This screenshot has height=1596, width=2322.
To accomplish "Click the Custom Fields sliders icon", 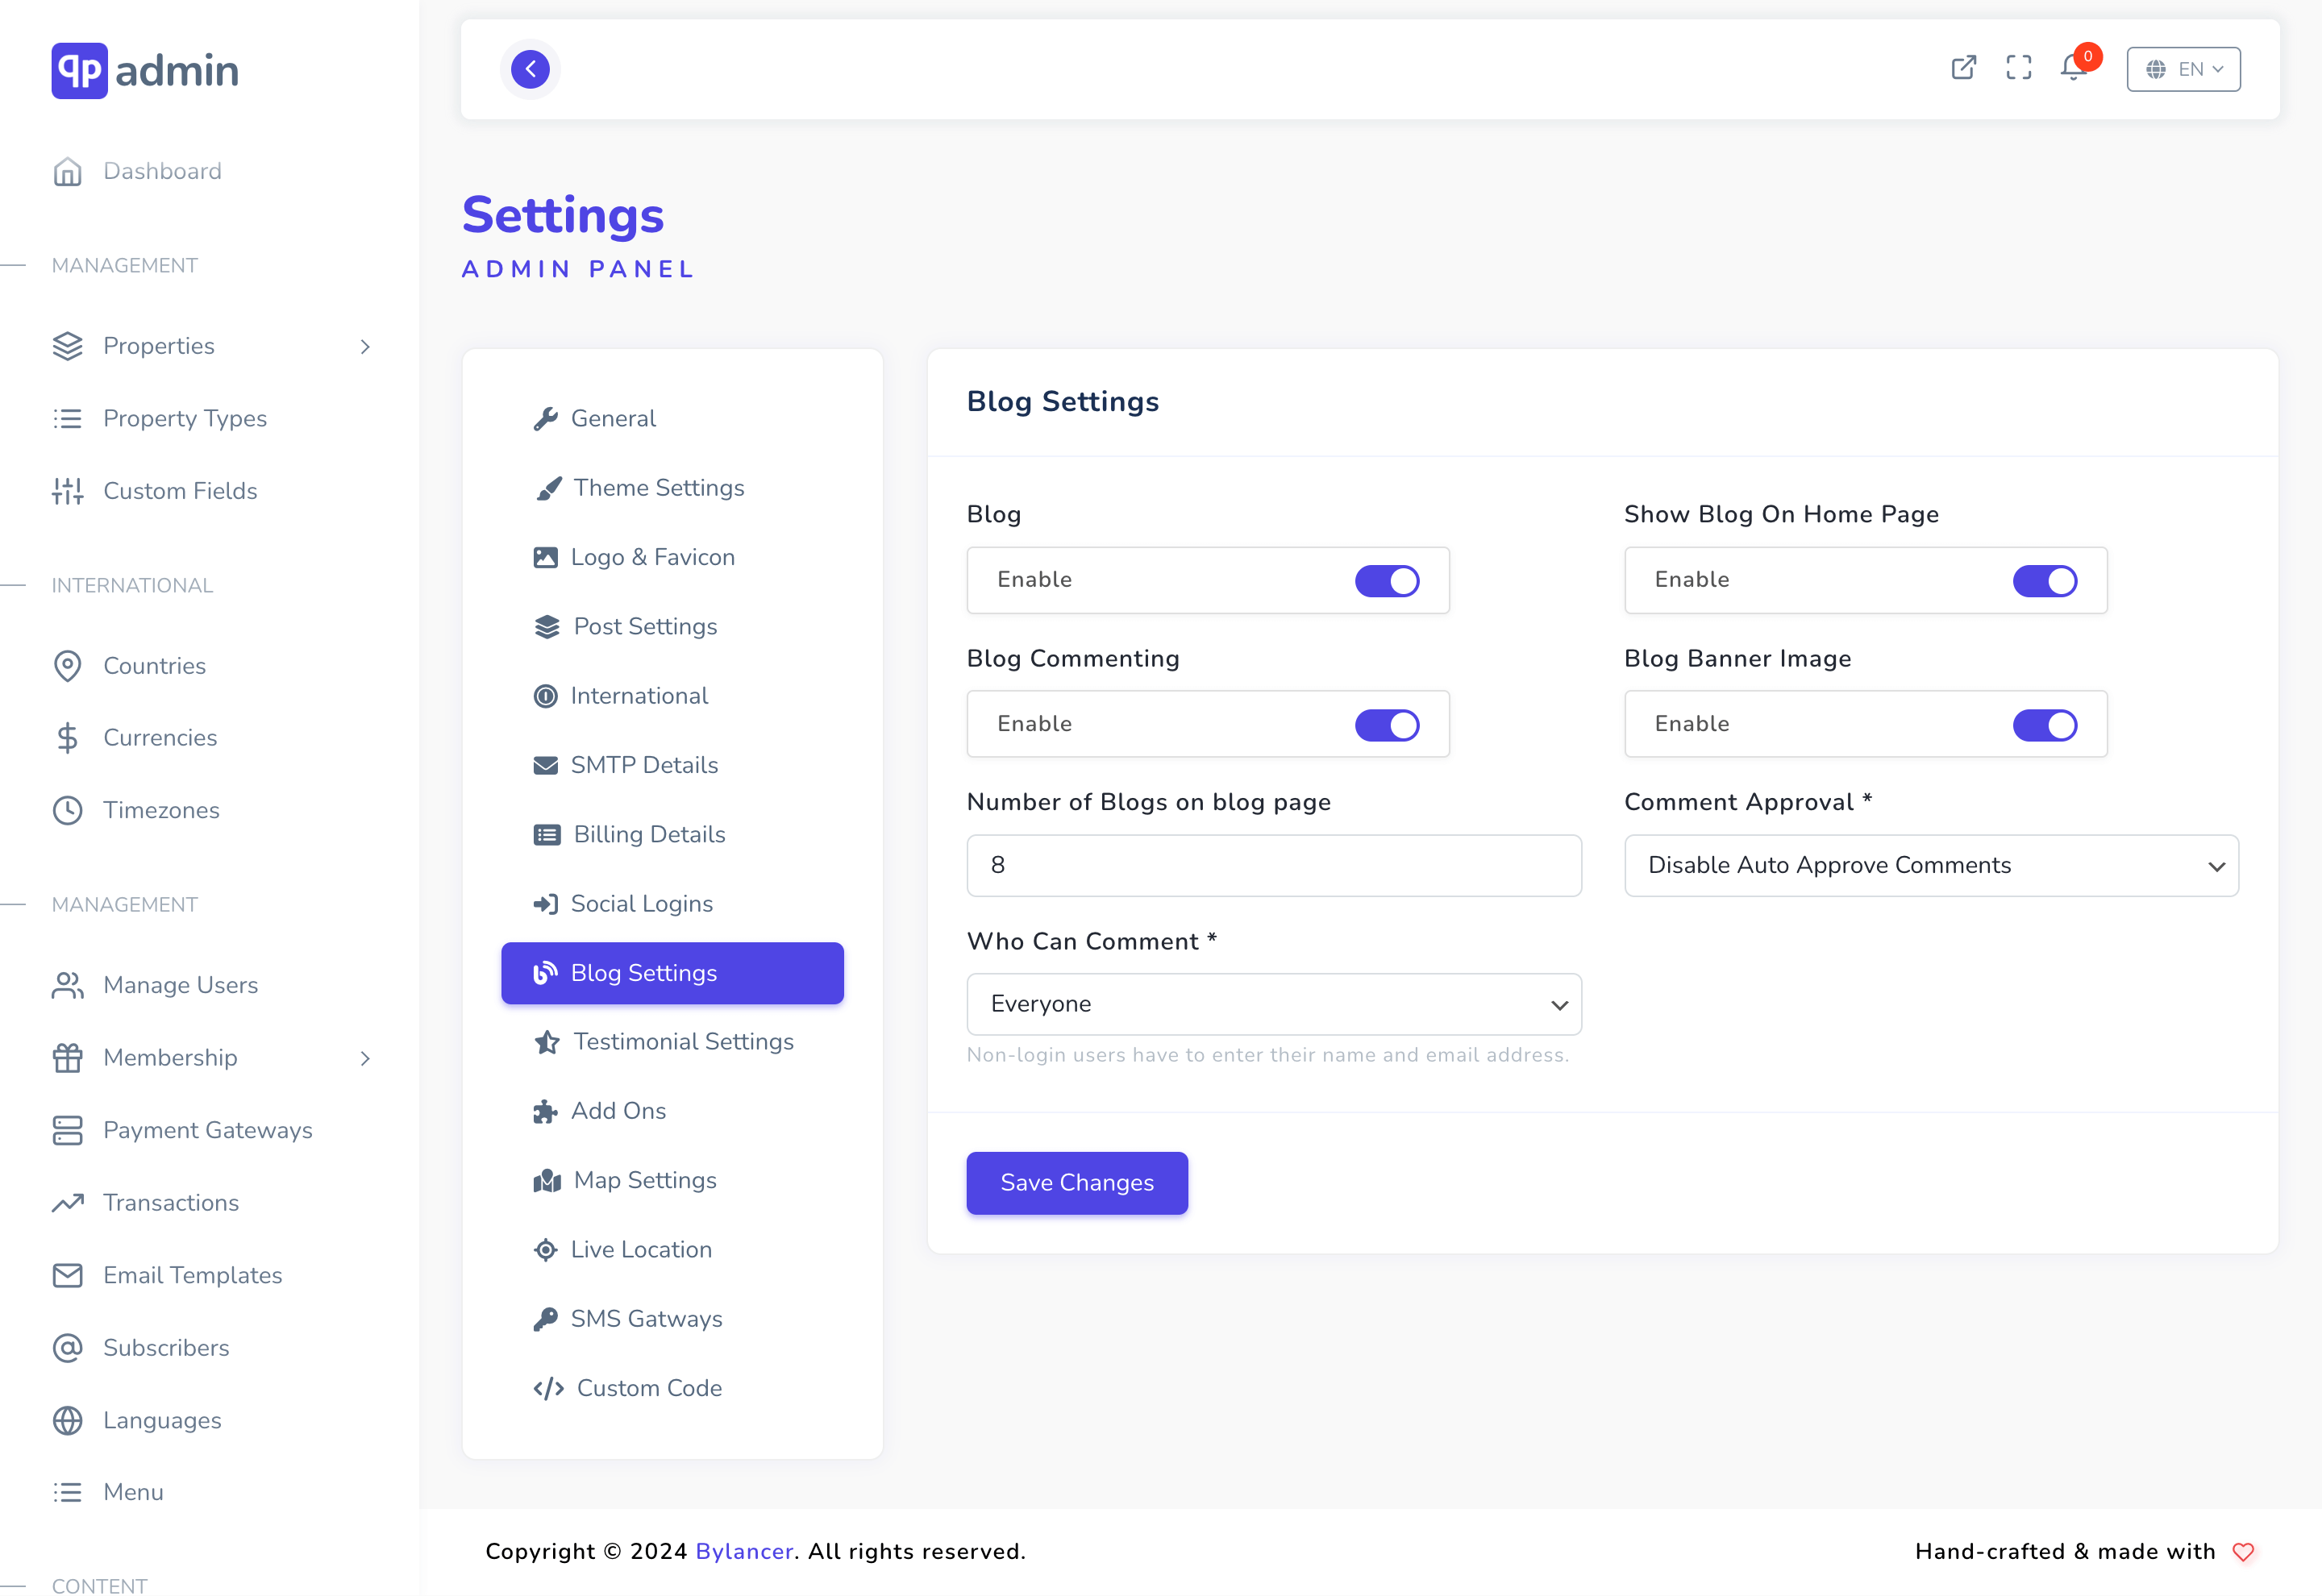I will point(67,491).
